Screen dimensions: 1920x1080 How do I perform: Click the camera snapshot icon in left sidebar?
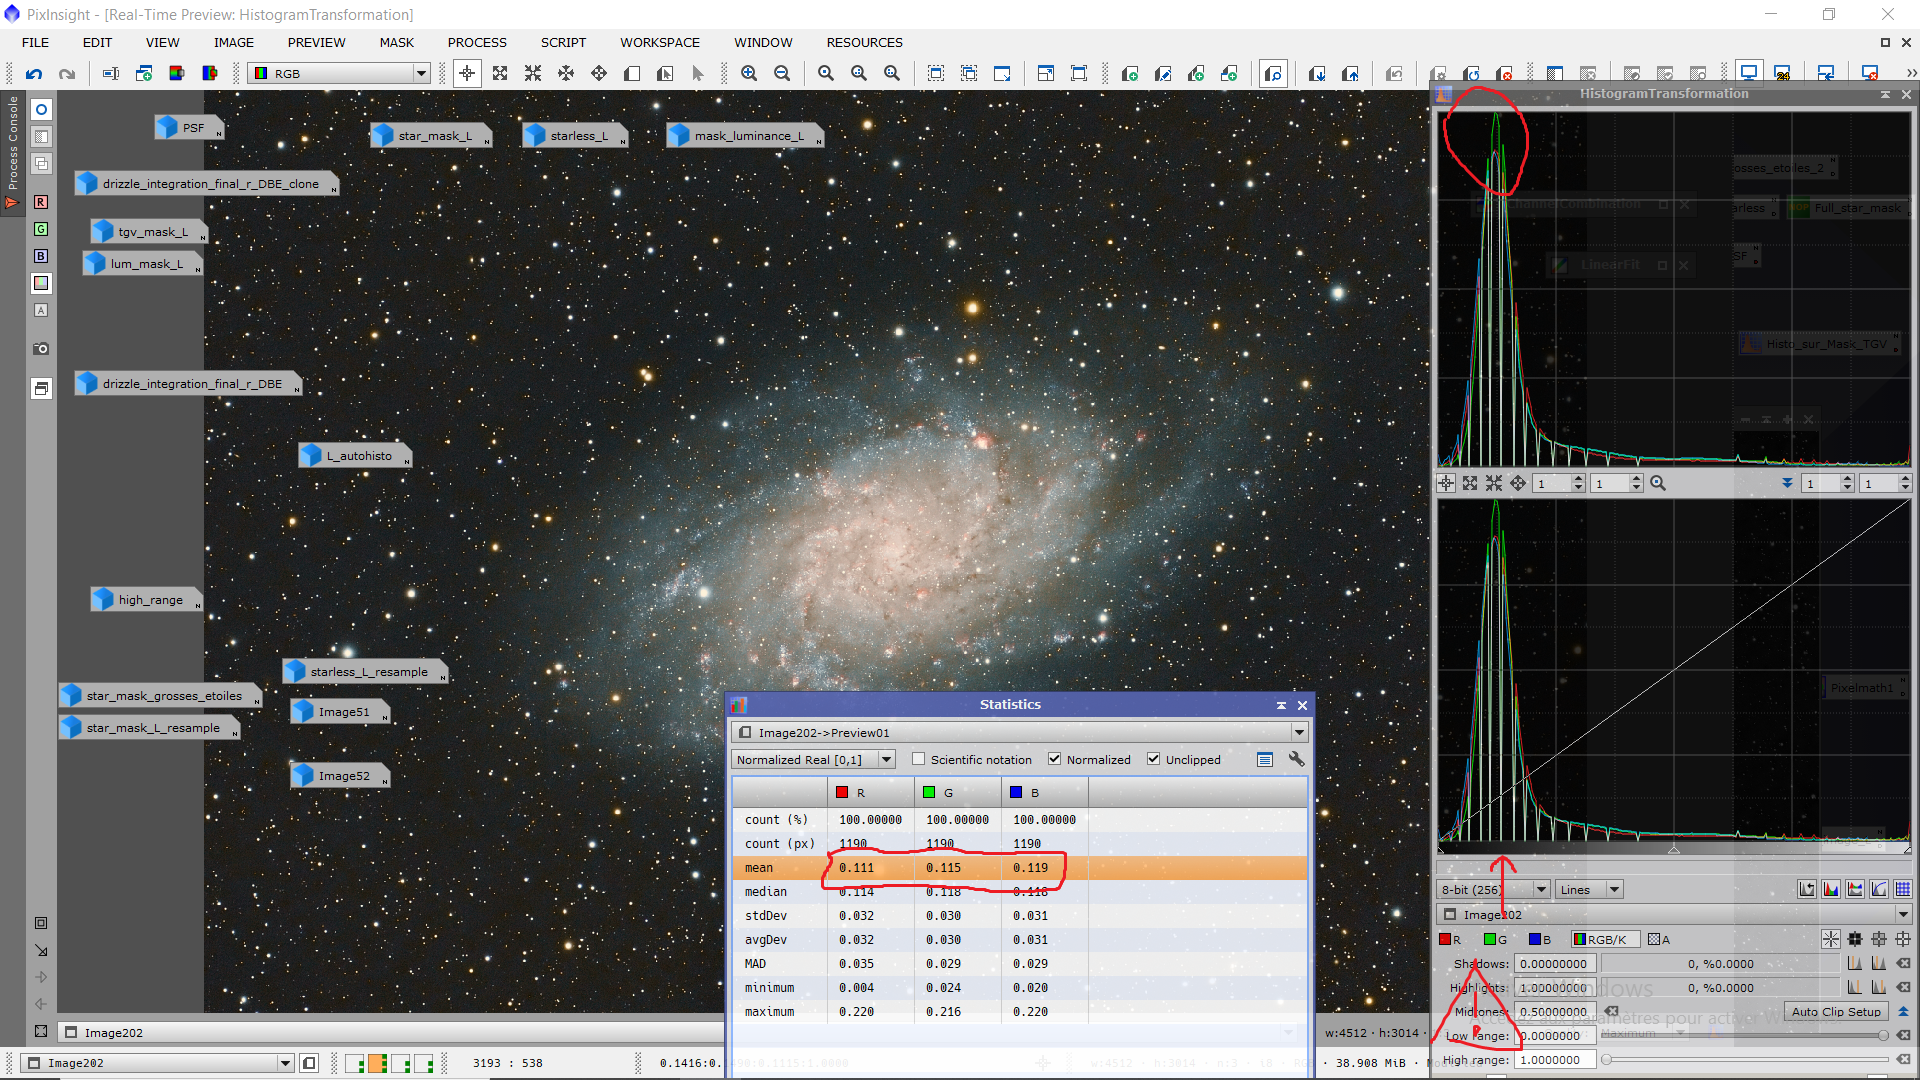pos(41,349)
